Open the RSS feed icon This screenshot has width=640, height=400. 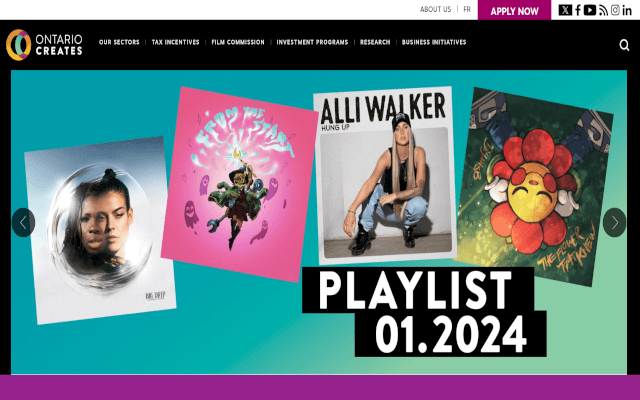(x=603, y=10)
